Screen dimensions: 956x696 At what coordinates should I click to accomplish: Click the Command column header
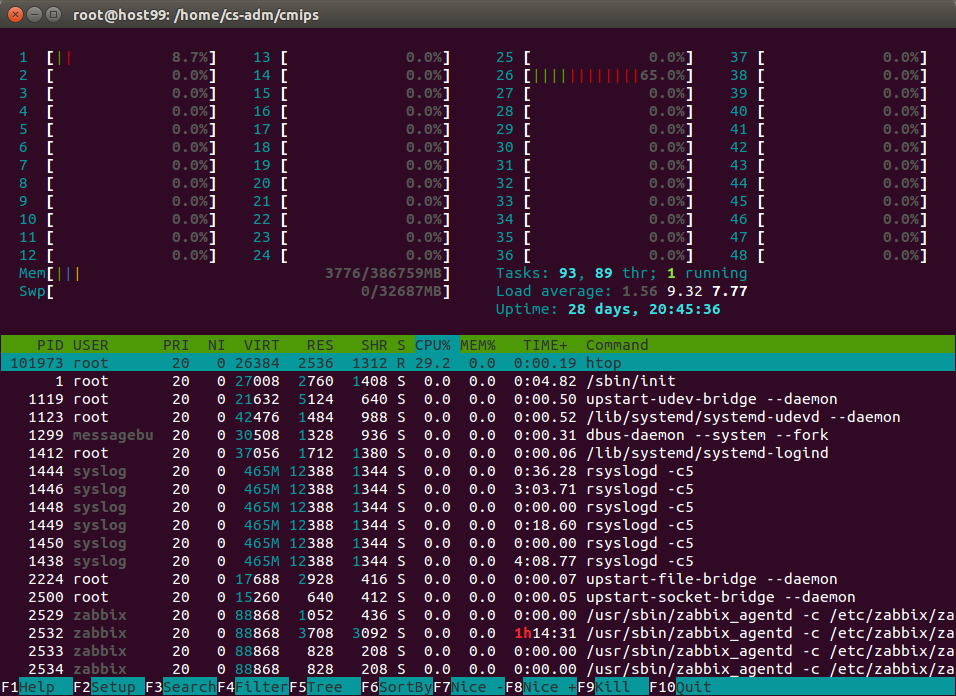617,345
